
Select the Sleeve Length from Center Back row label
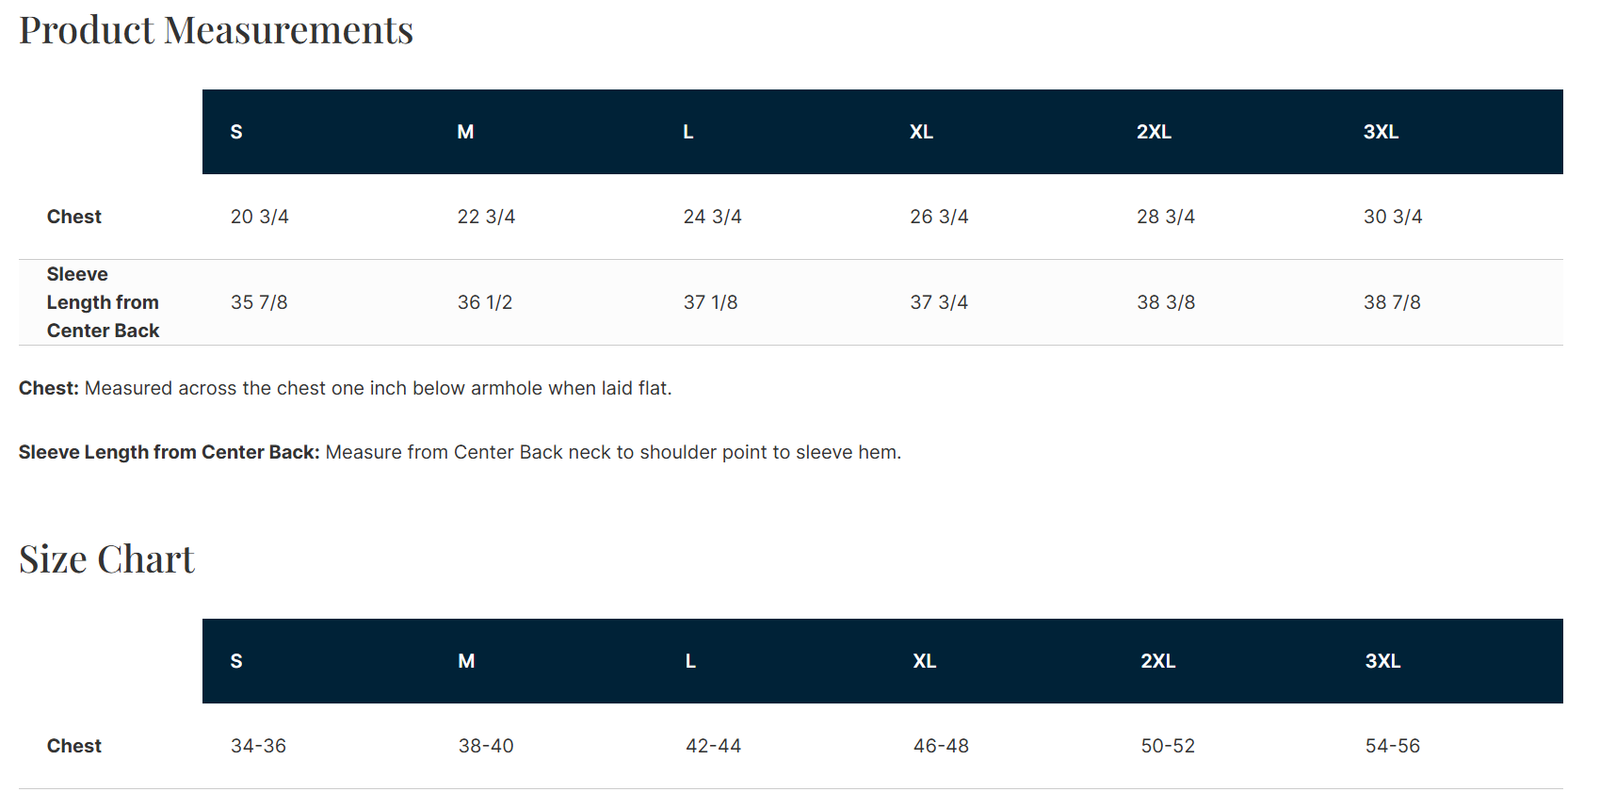point(103,302)
